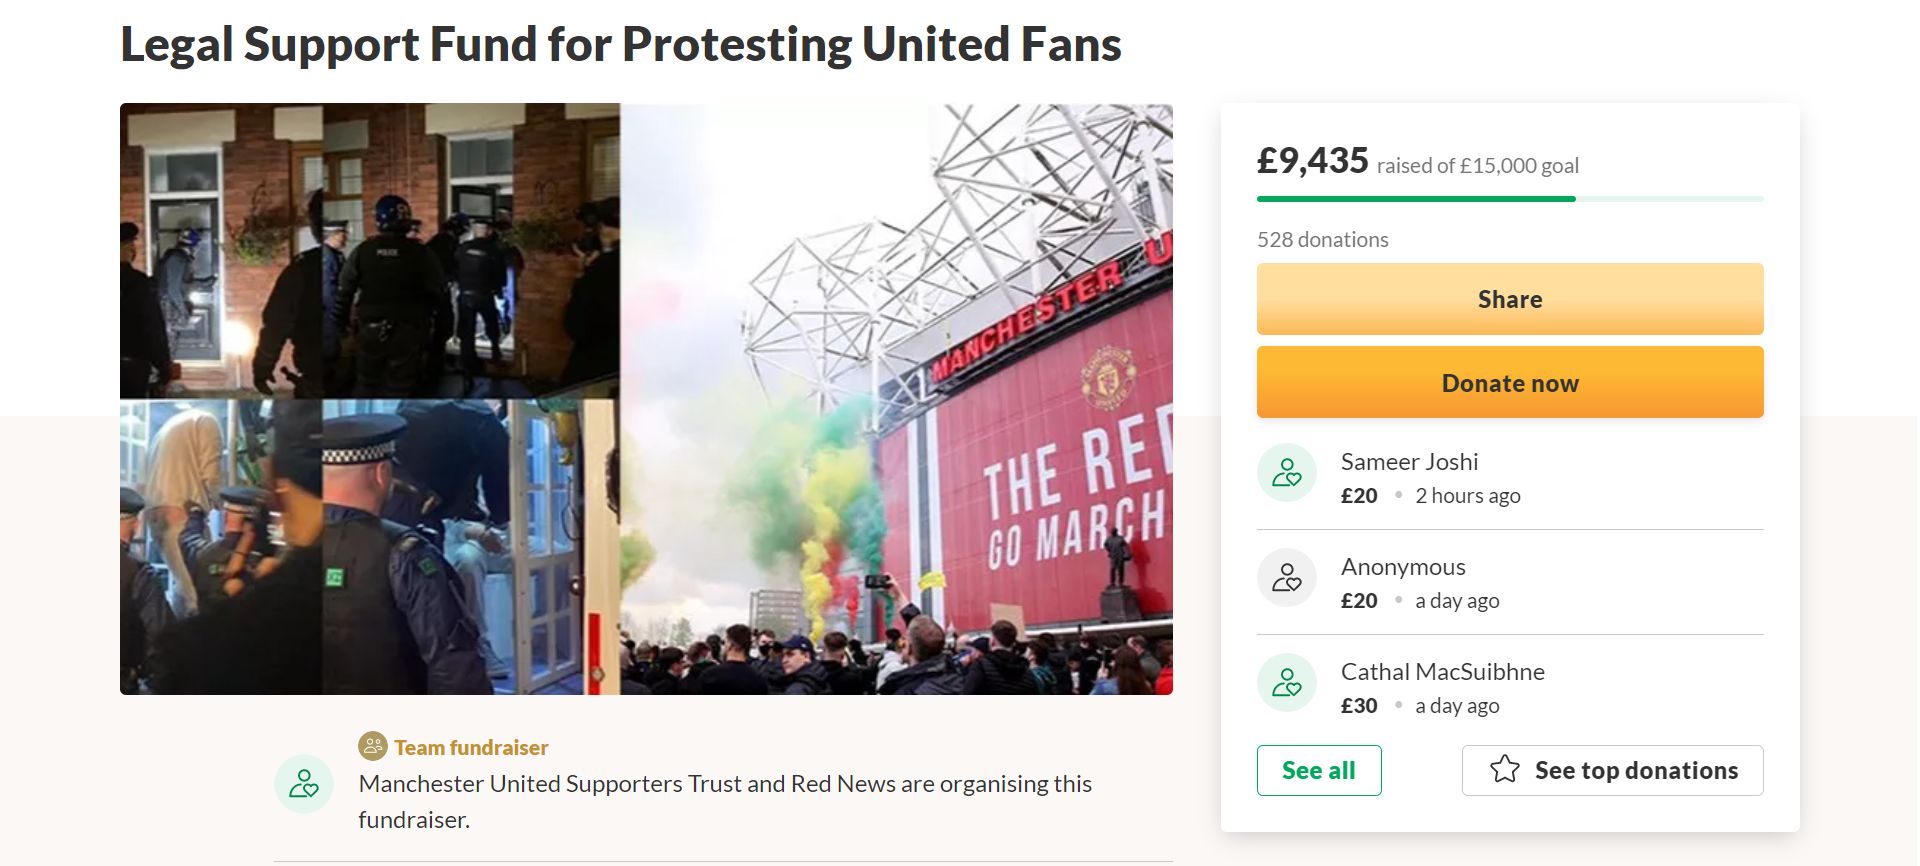Click the Cathal MacSuibhne donor name
This screenshot has height=866, width=1920.
tap(1442, 672)
